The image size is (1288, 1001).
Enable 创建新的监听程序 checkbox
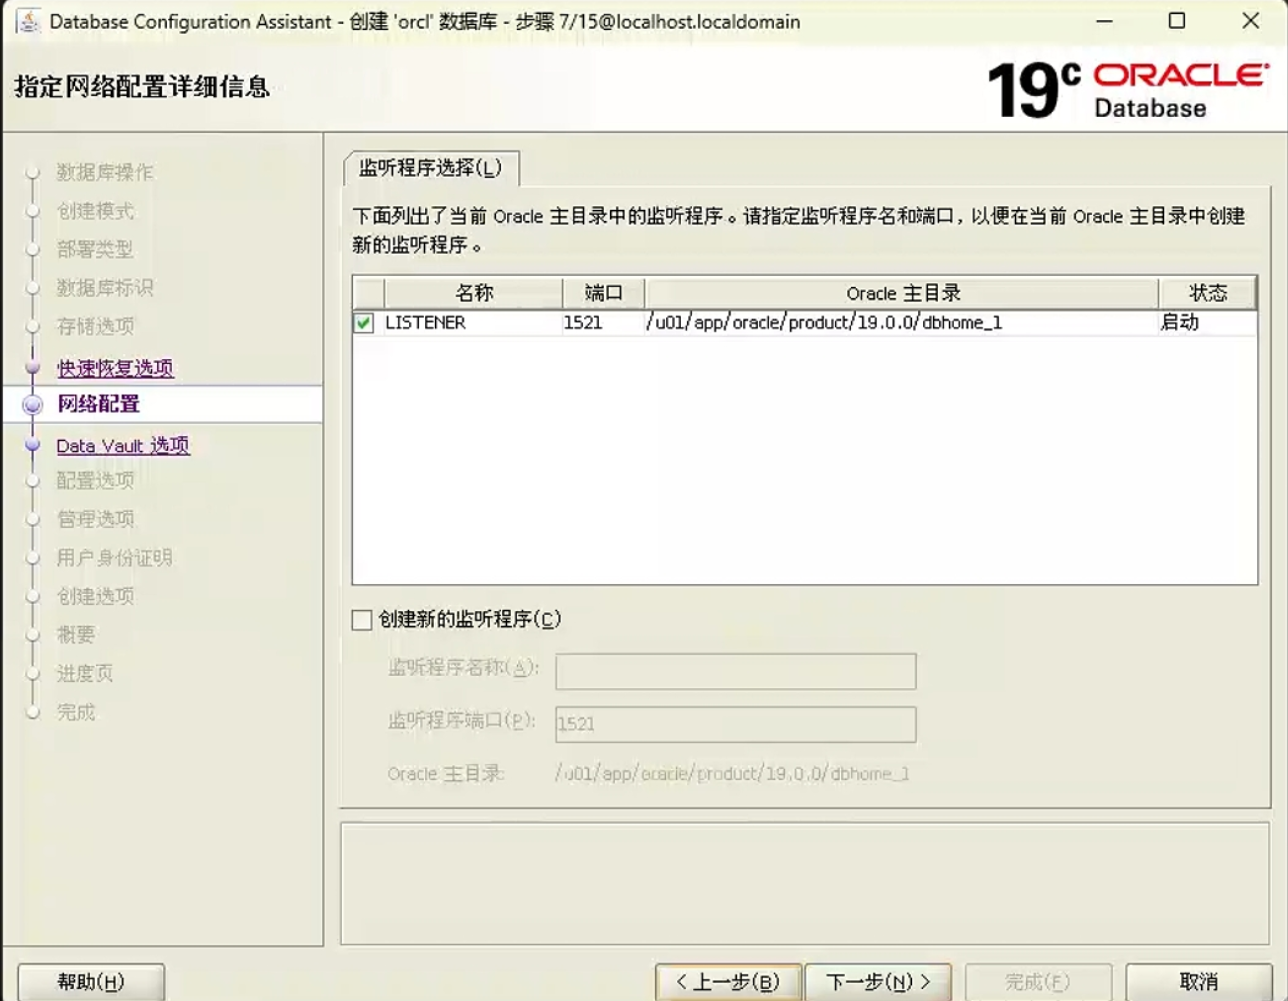point(362,620)
